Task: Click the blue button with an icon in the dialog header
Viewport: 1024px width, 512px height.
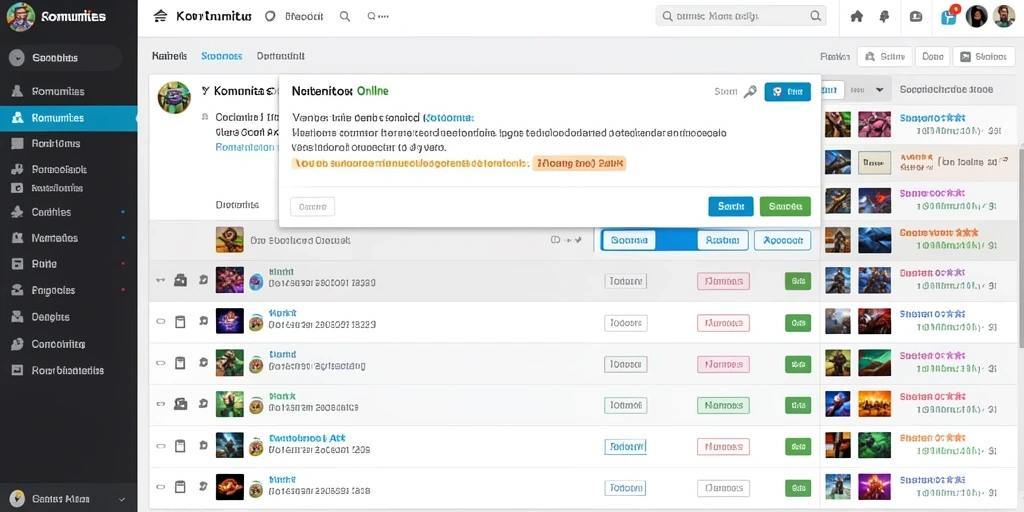Action: point(788,92)
